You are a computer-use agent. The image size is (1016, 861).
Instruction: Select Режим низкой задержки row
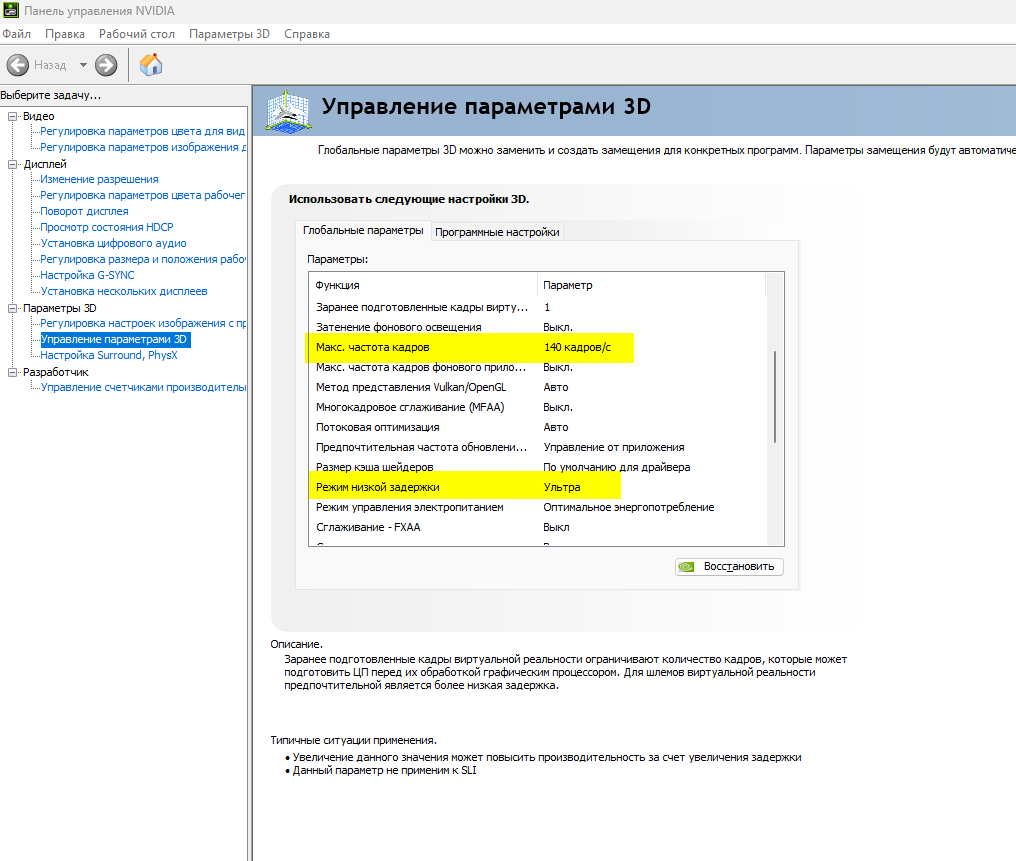pyautogui.click(x=538, y=487)
